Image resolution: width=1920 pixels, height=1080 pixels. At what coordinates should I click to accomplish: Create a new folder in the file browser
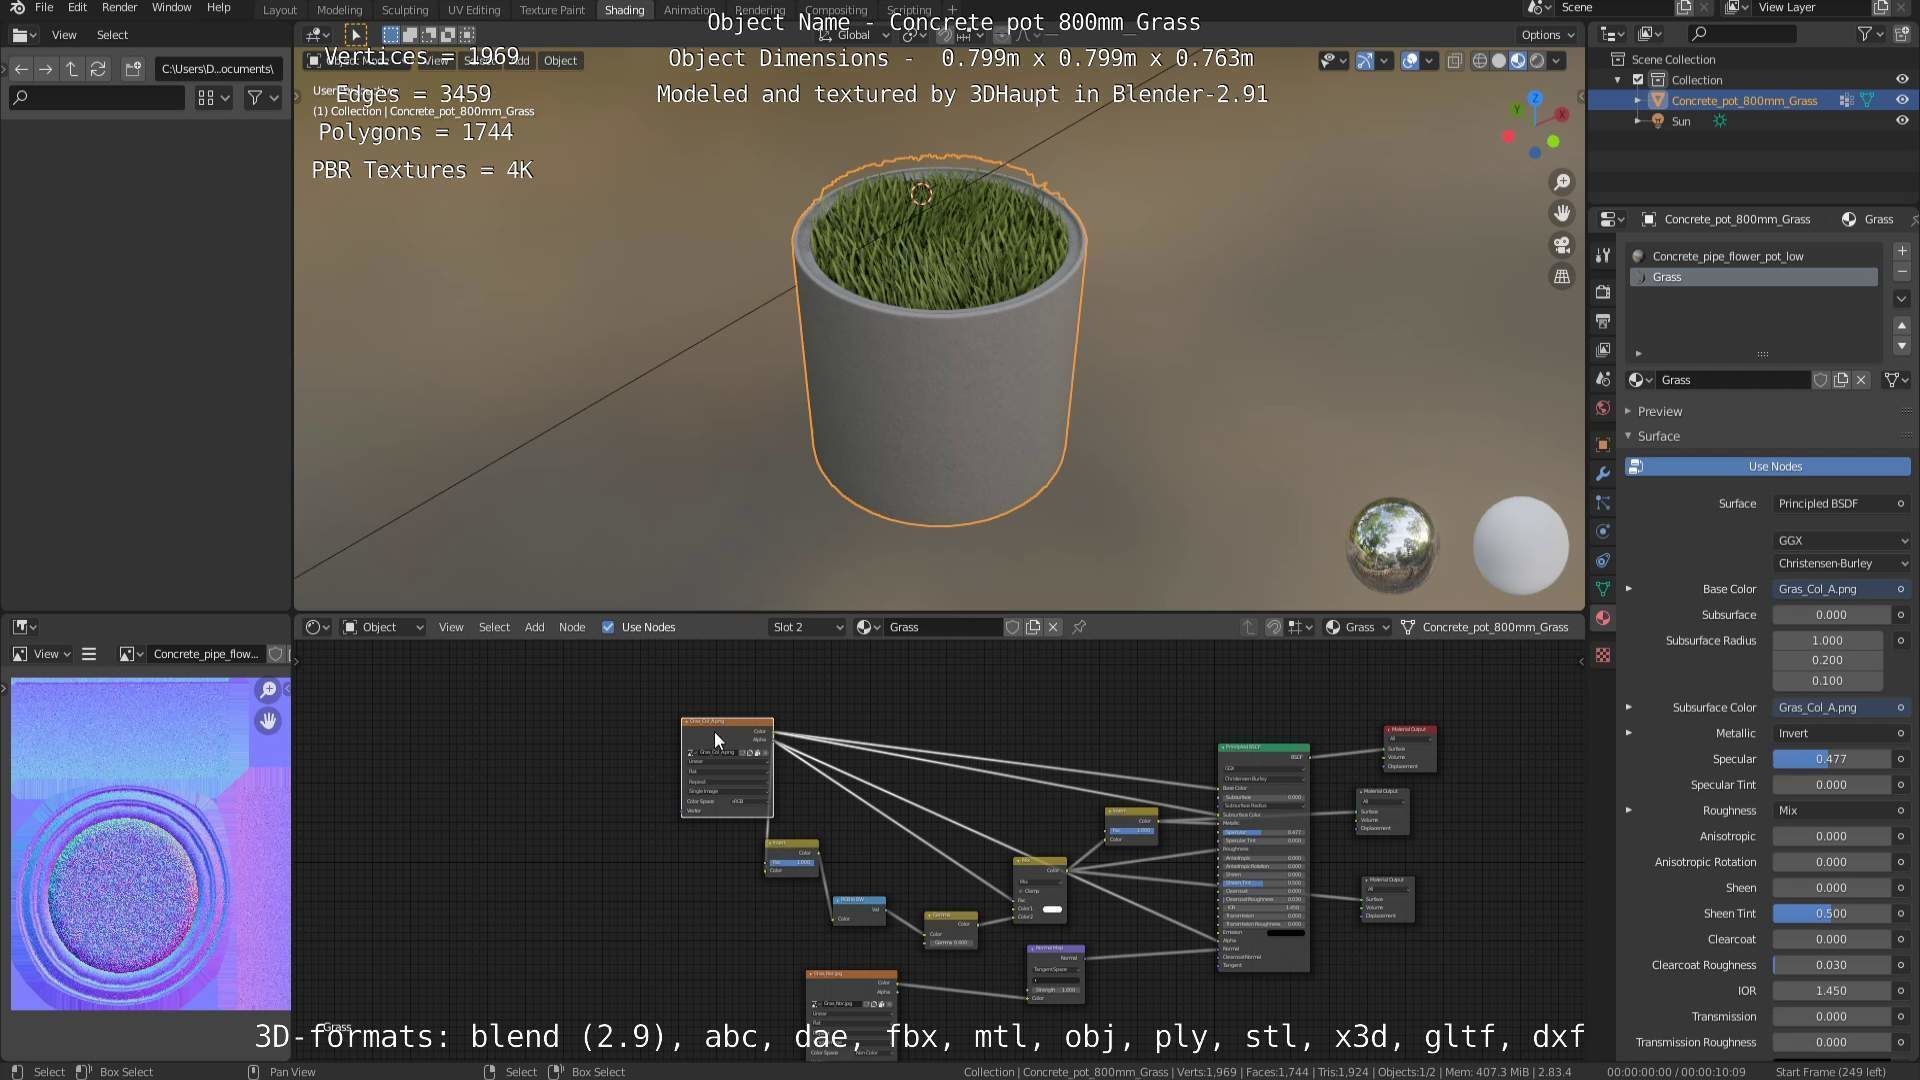coord(133,69)
